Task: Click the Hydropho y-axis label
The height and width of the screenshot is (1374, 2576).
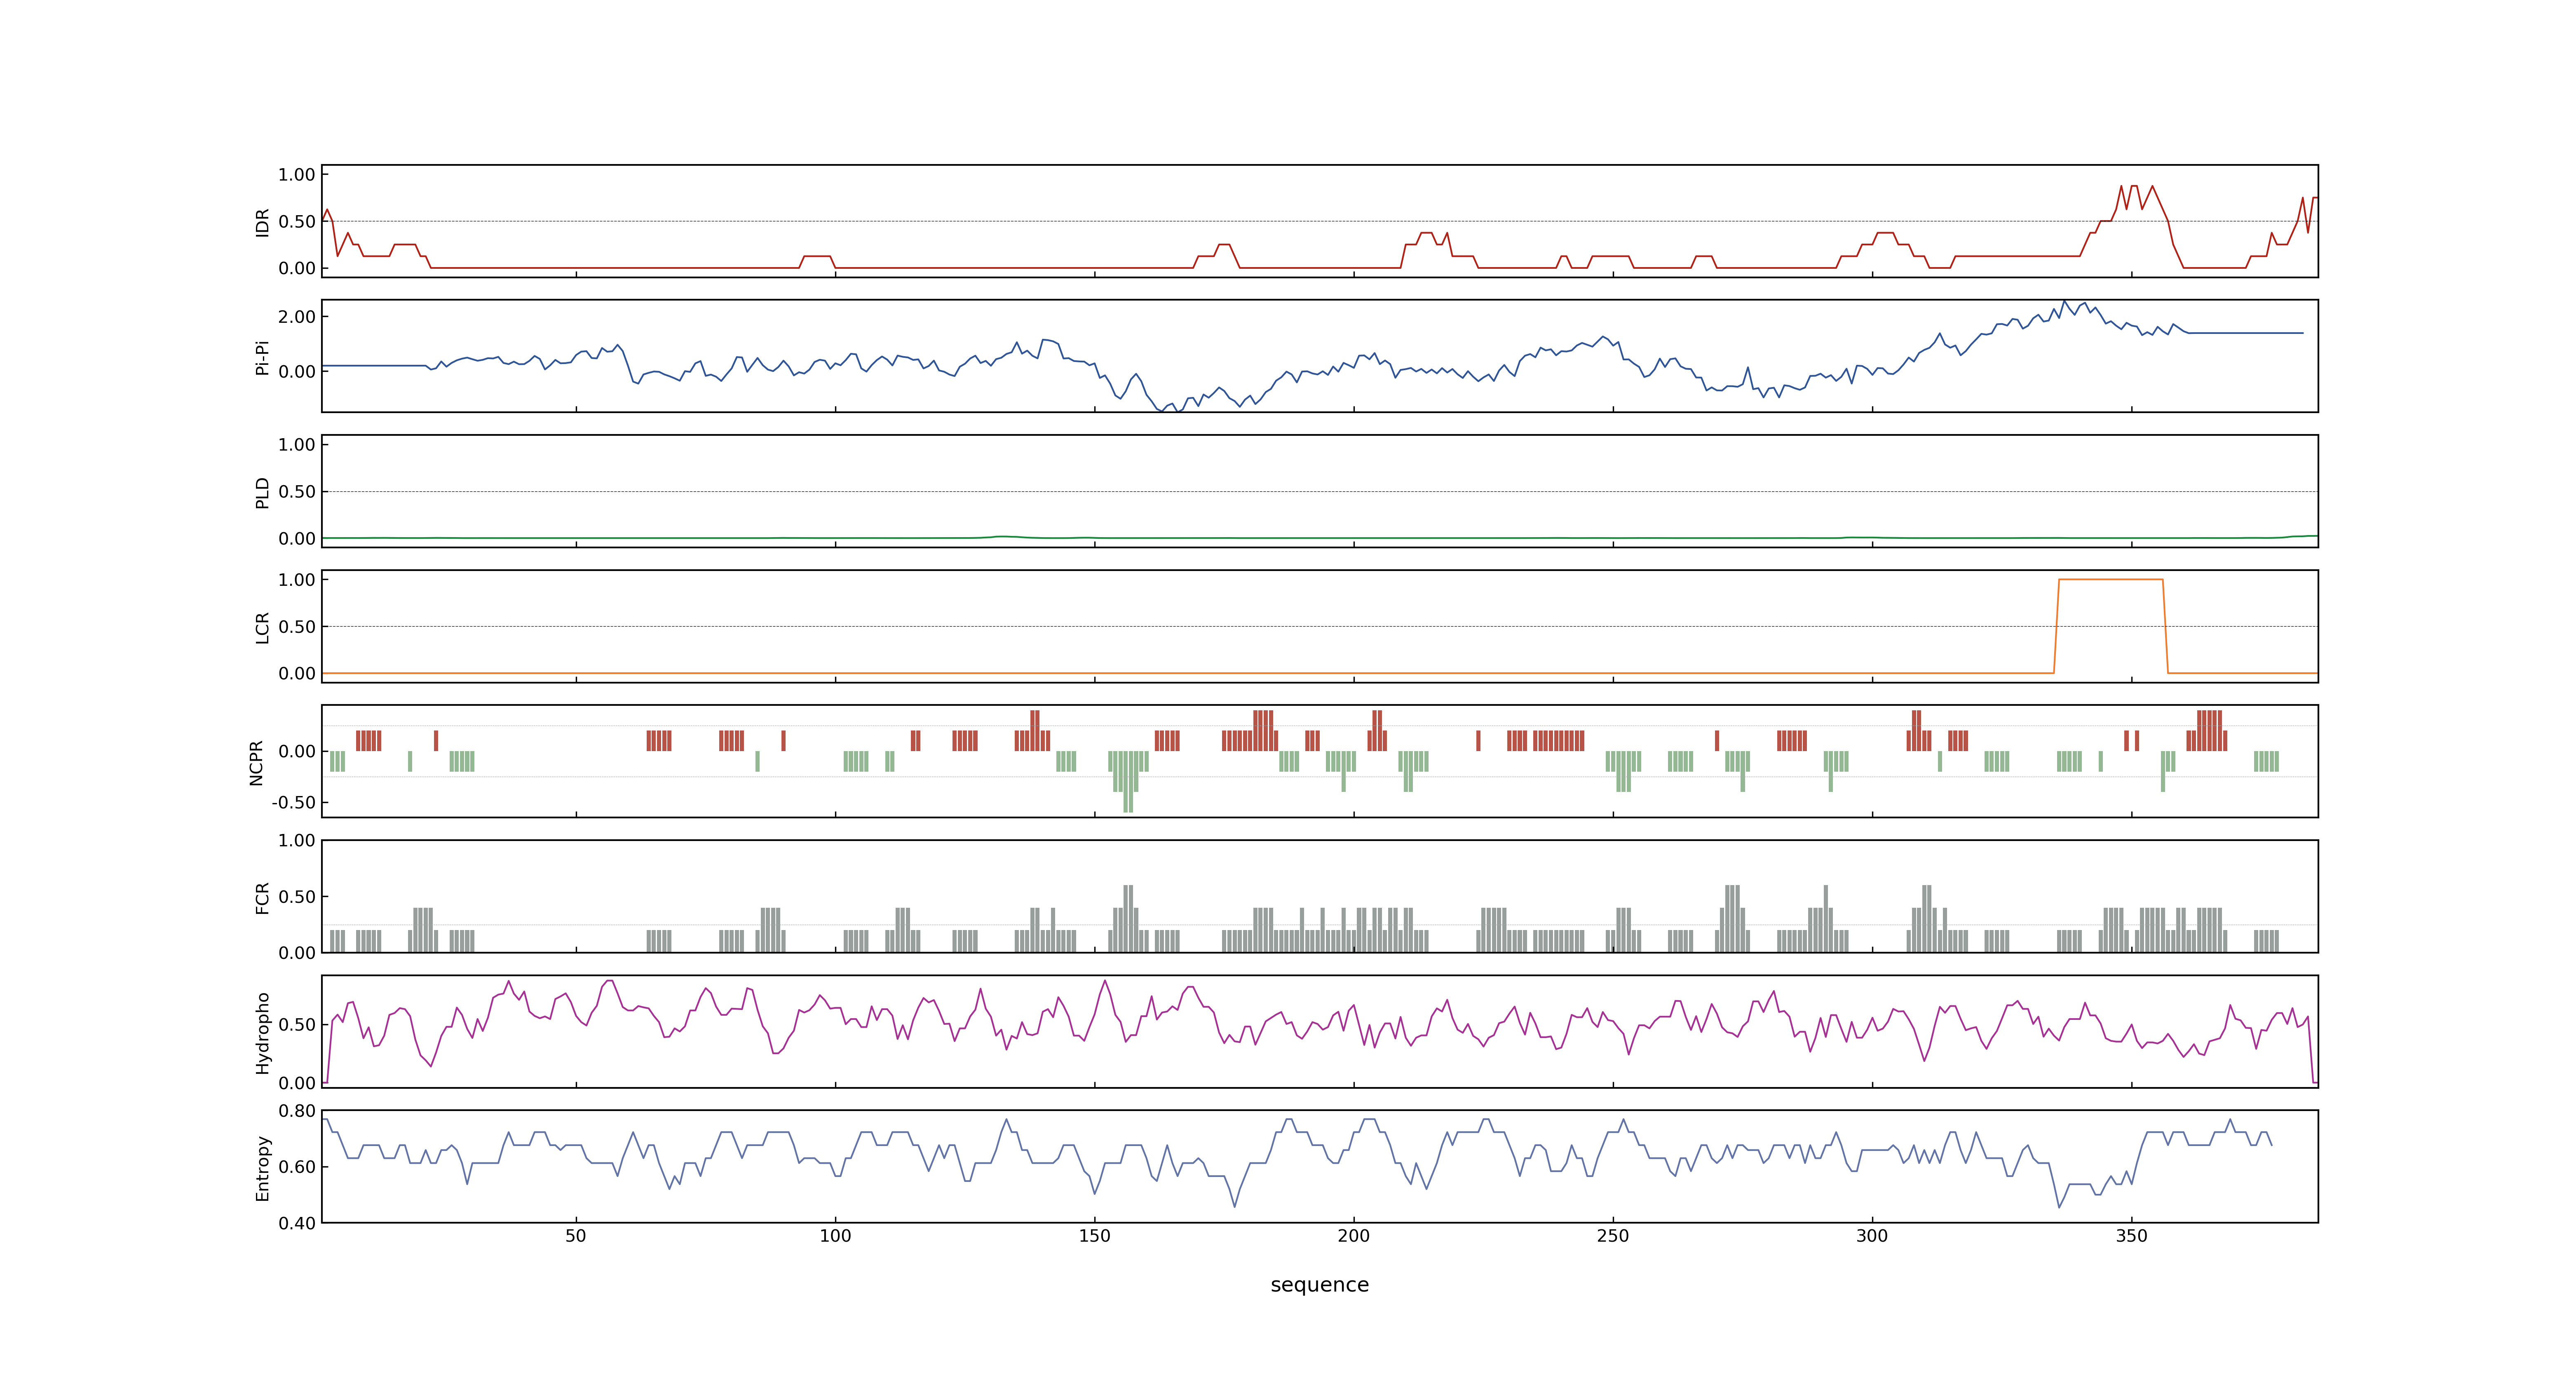Action: click(262, 1033)
